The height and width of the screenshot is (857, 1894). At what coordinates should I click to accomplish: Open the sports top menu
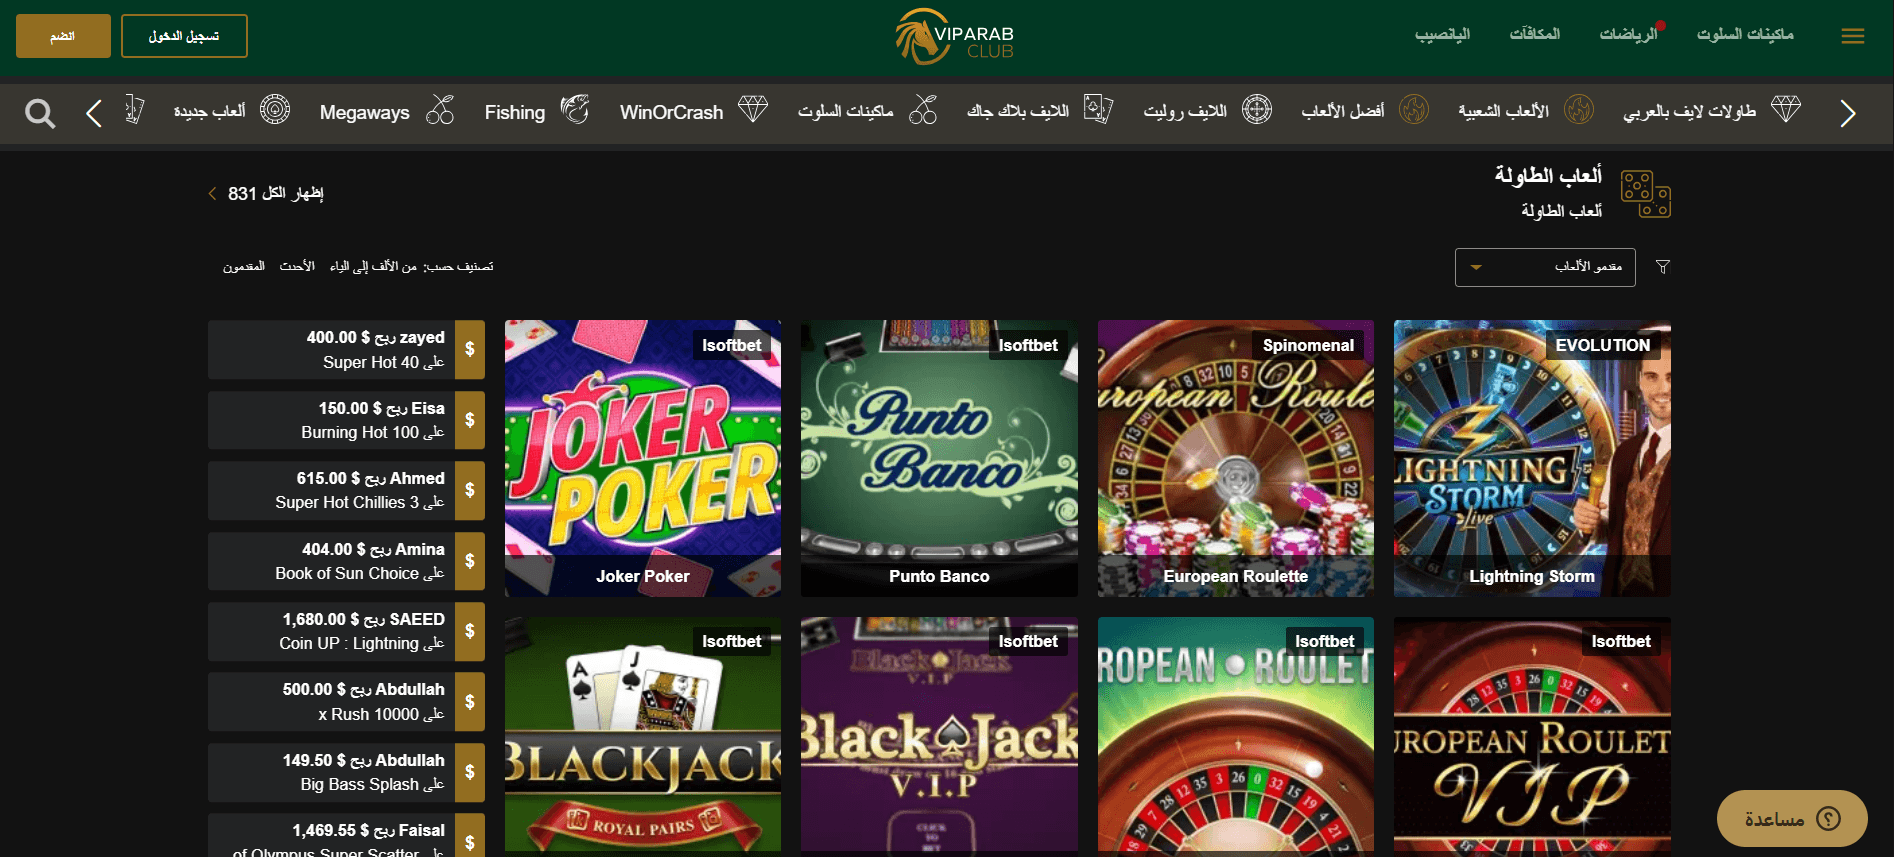coord(1629,35)
